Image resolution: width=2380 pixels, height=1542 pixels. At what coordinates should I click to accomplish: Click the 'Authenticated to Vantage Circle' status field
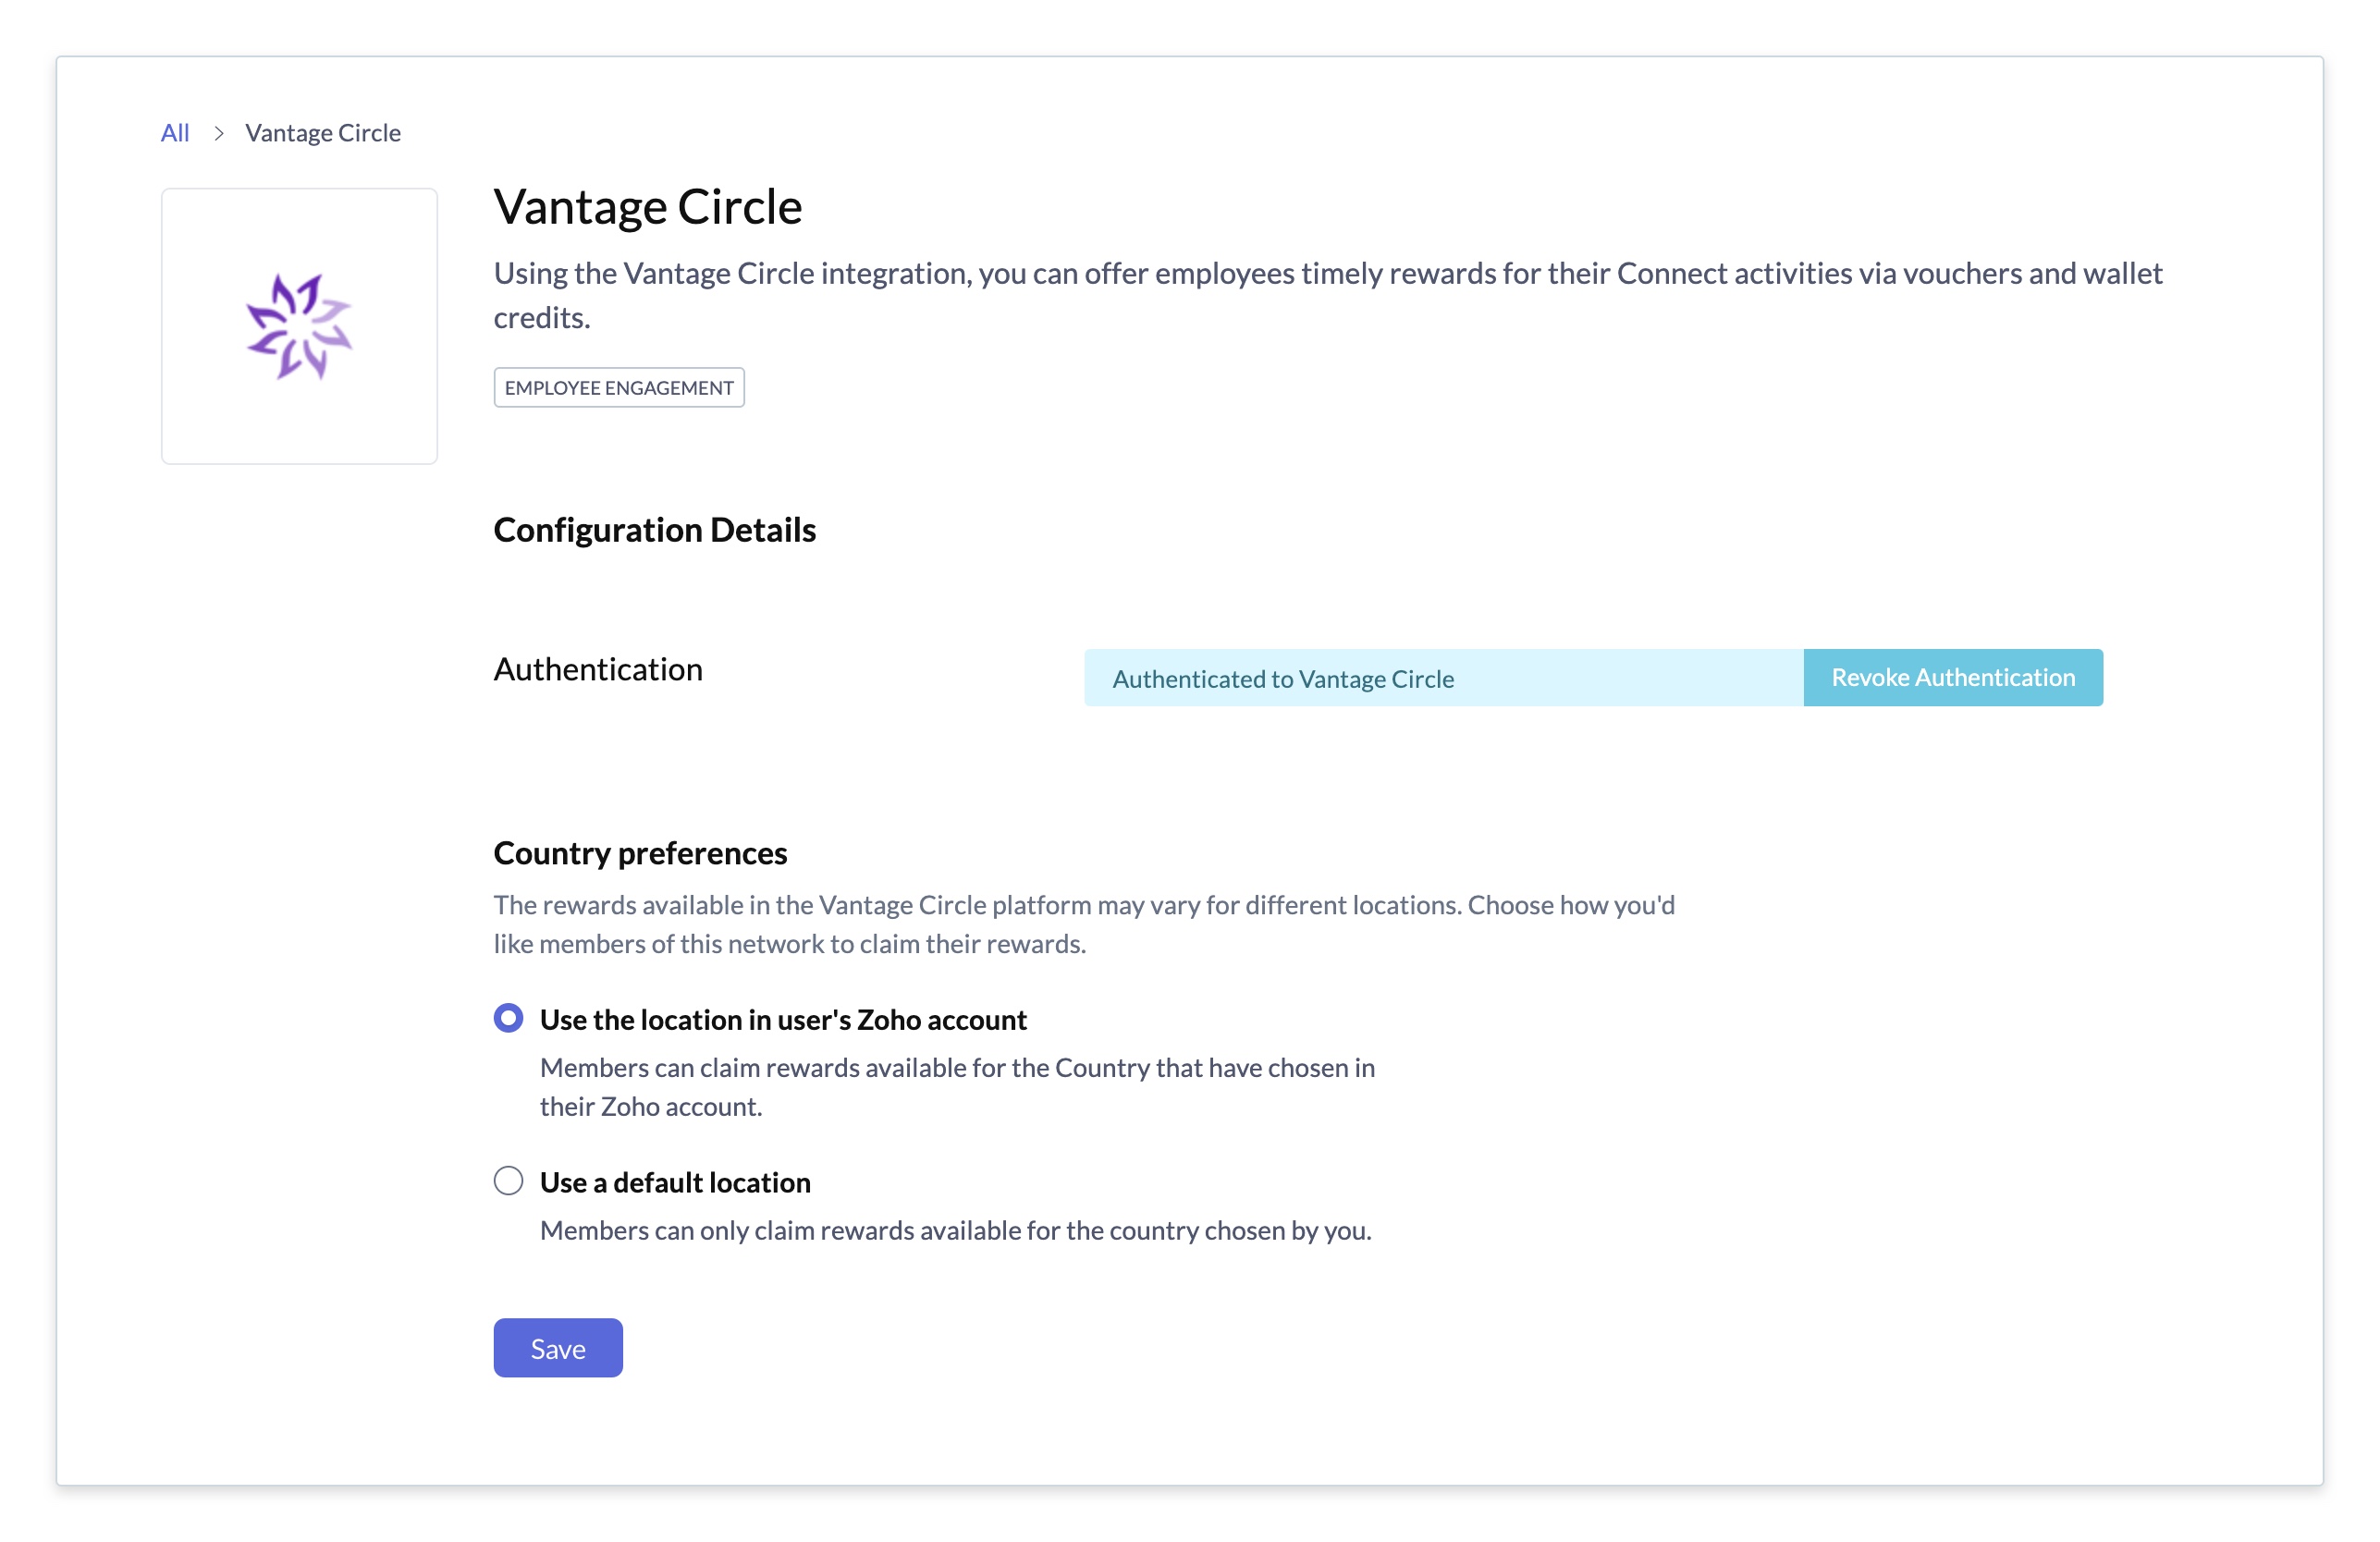click(1443, 678)
